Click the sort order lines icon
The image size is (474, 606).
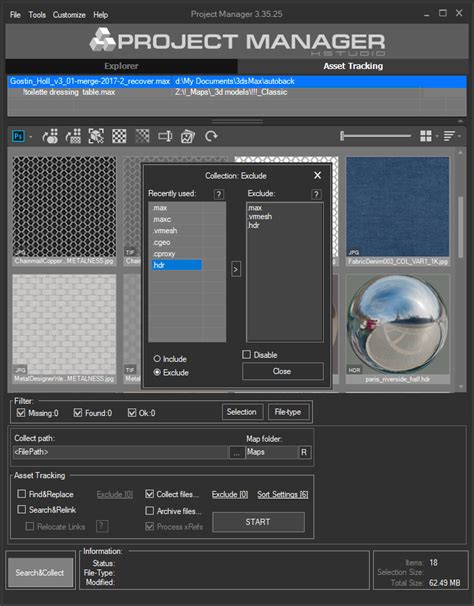pos(449,136)
